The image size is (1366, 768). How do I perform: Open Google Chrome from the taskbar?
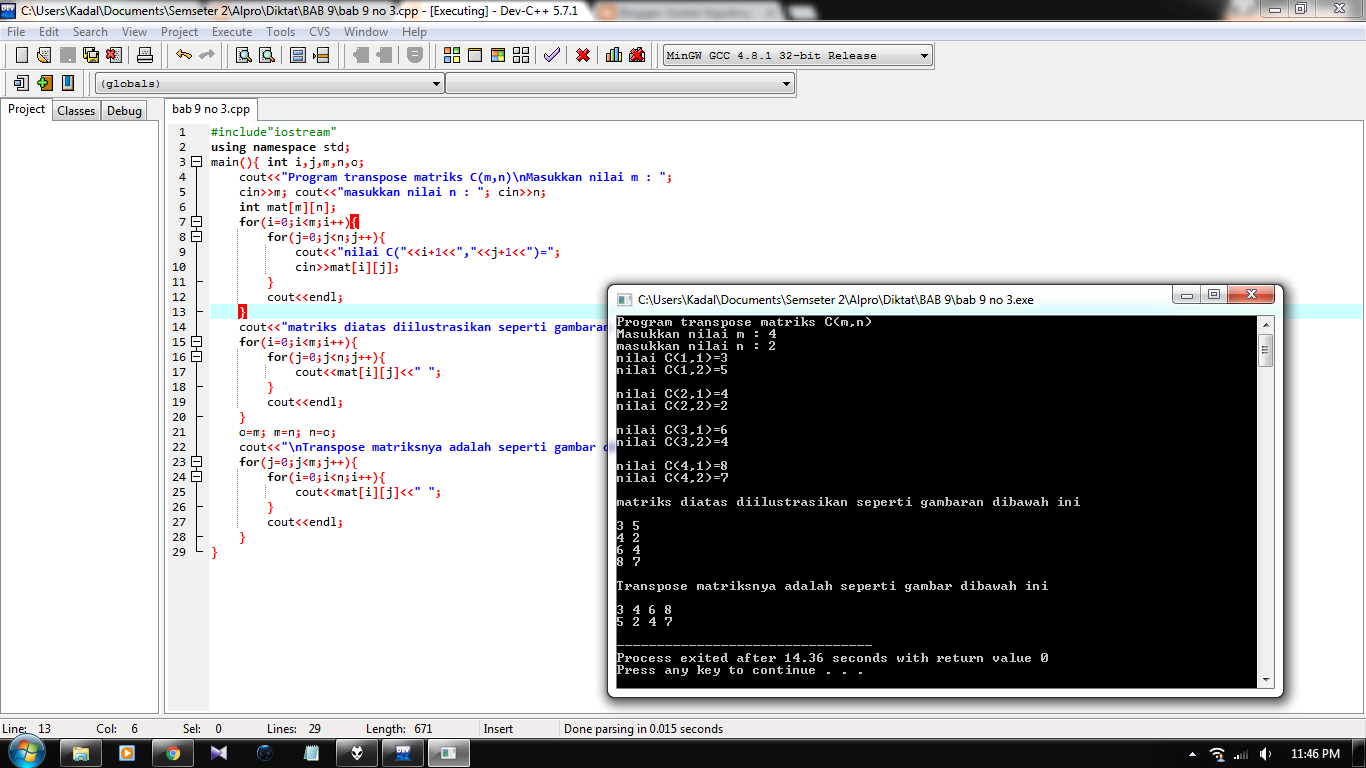point(174,753)
